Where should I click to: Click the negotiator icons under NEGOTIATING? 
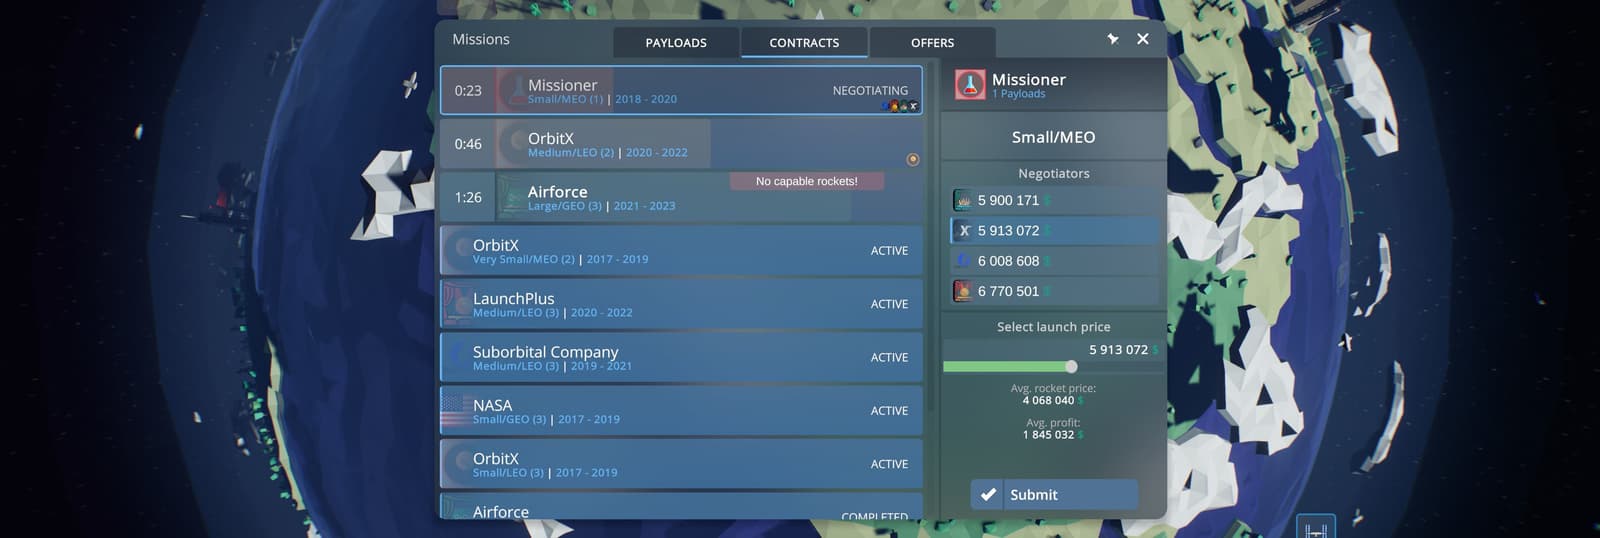tap(900, 106)
